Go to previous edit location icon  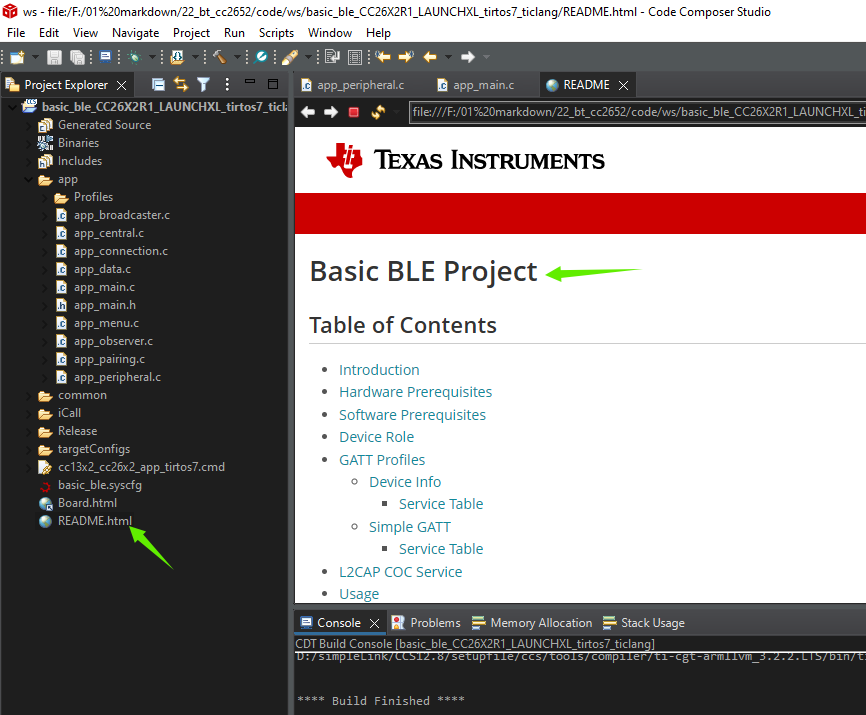pyautogui.click(x=383, y=57)
